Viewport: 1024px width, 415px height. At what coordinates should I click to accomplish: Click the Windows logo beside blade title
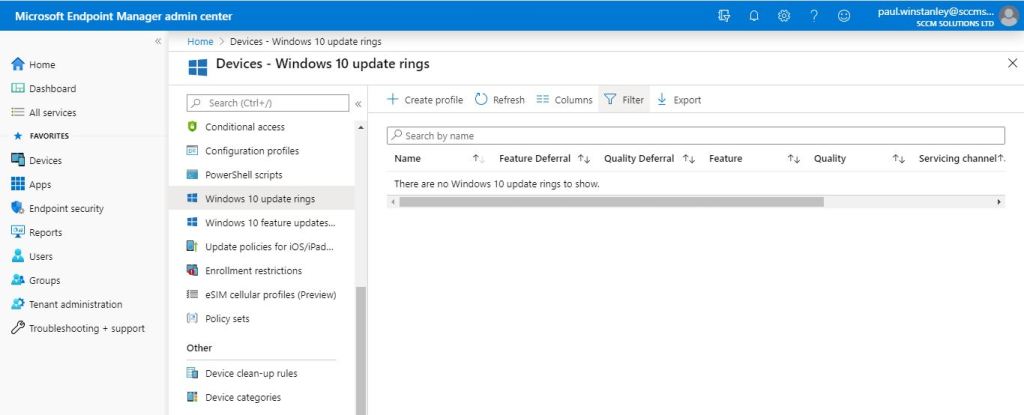pos(197,67)
